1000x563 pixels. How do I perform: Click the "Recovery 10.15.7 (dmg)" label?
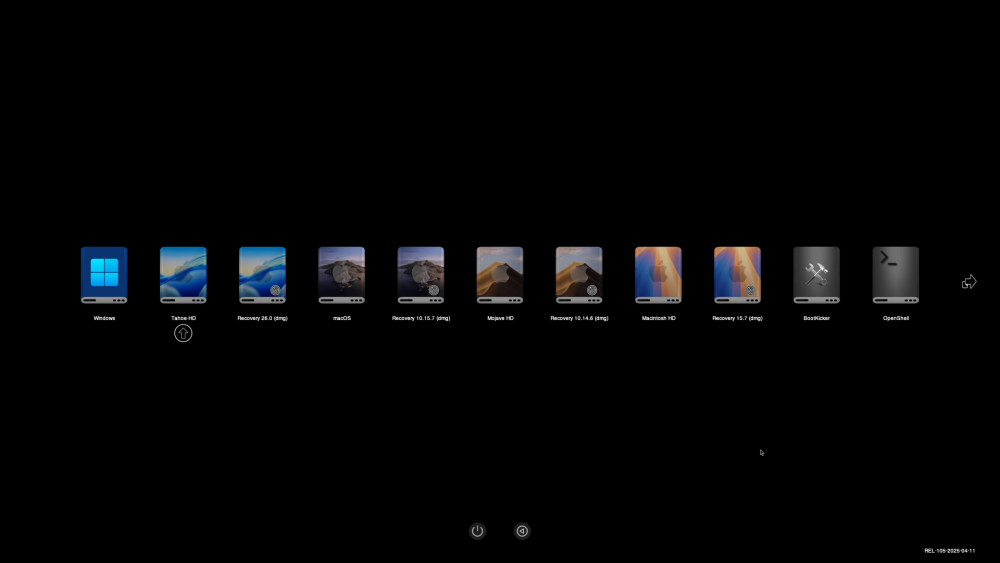420,318
